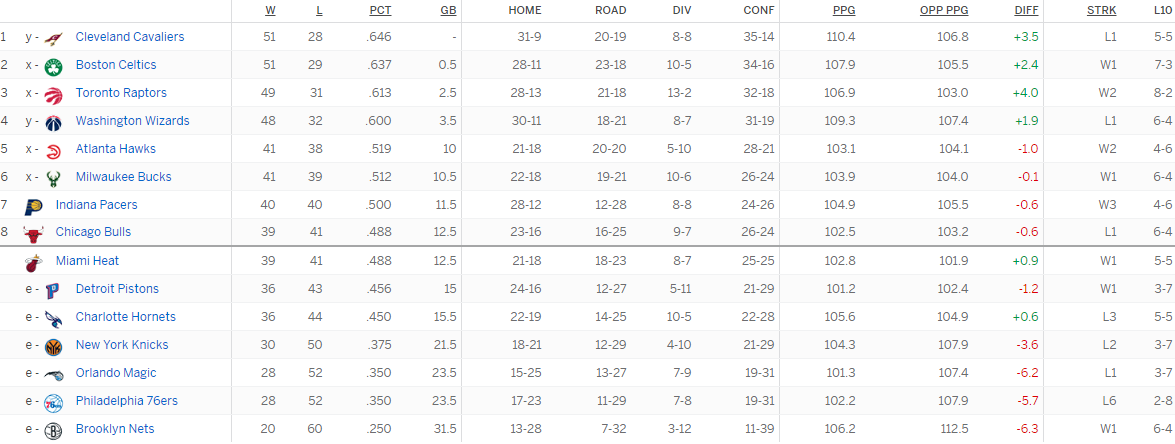Sort standings by DIFF column header

[x=1025, y=10]
